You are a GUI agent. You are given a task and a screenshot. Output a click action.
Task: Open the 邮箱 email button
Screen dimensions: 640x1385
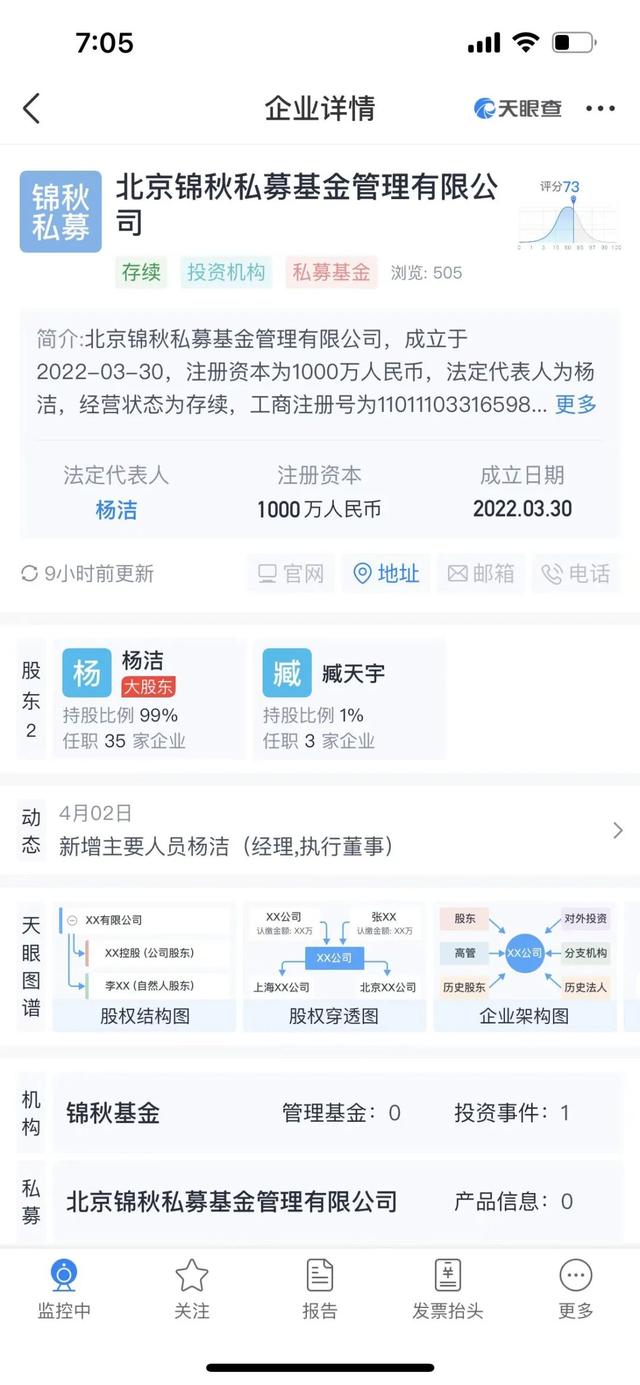(481, 574)
